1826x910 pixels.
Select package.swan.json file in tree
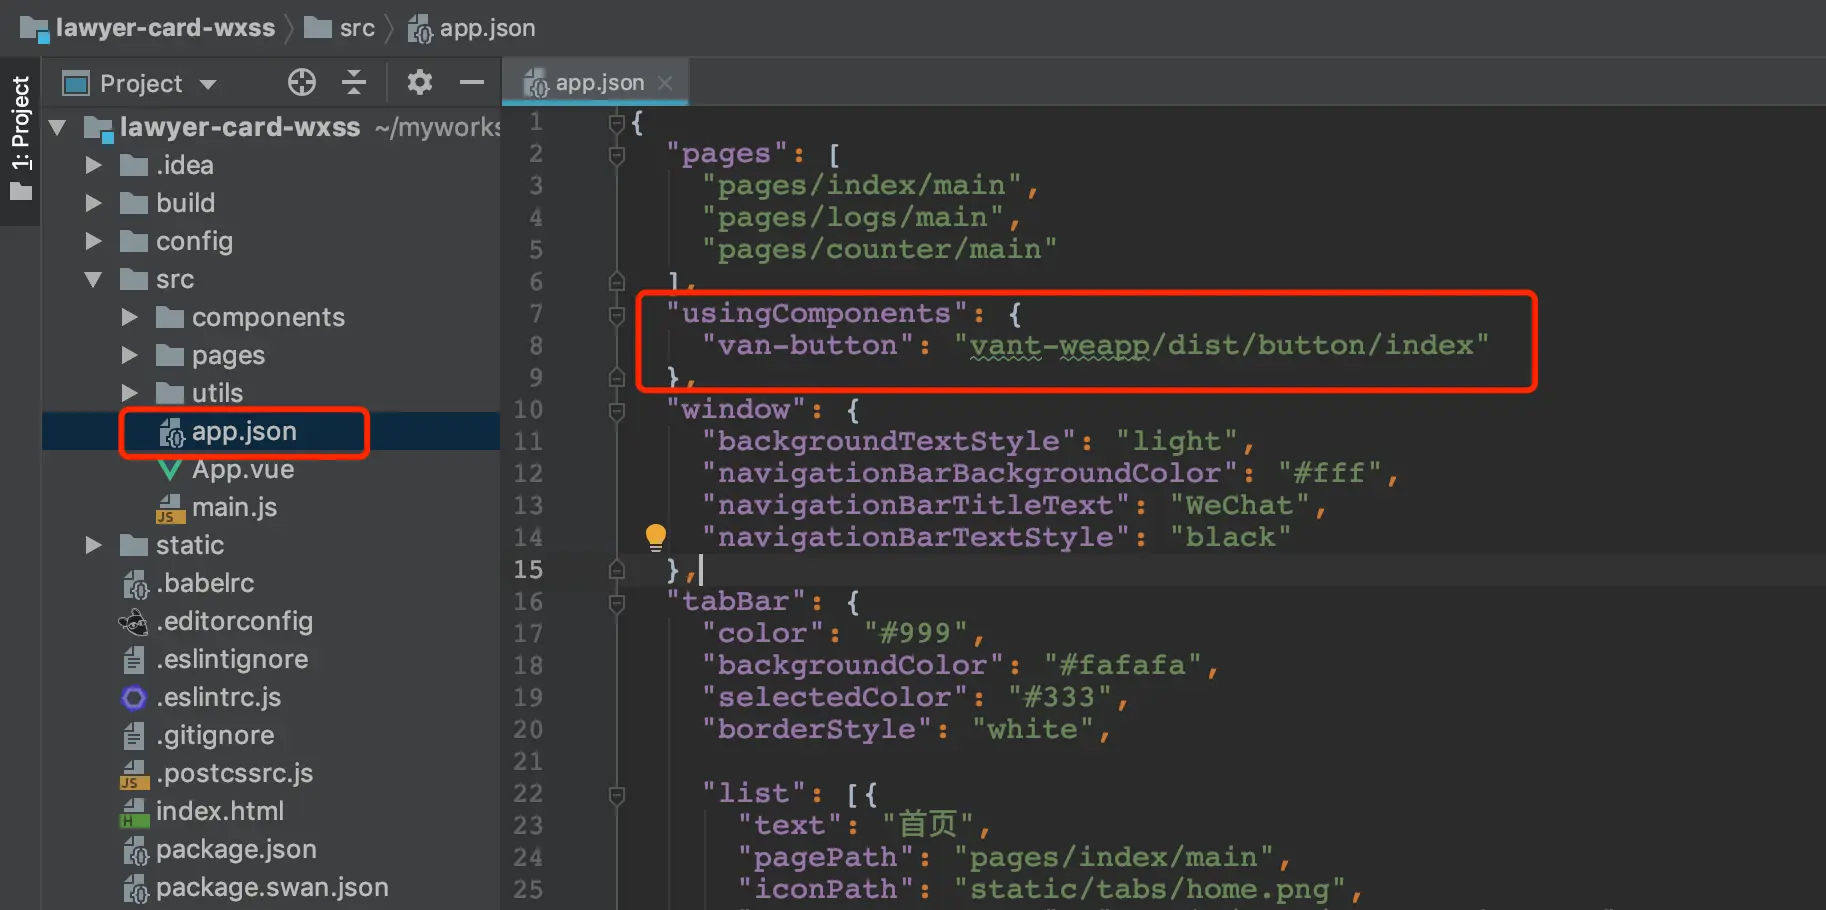click(x=272, y=887)
